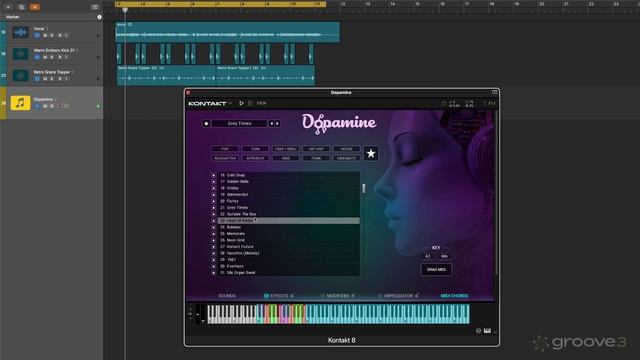Viewport: 640px width, 360px height.
Task: Filter chords by the HOUSE genre
Action: [347, 149]
